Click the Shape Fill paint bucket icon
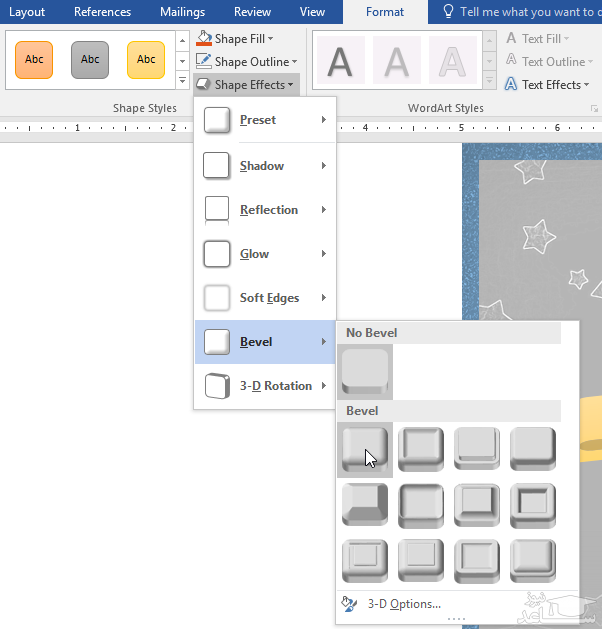Screen dimensions: 602x629 point(204,39)
